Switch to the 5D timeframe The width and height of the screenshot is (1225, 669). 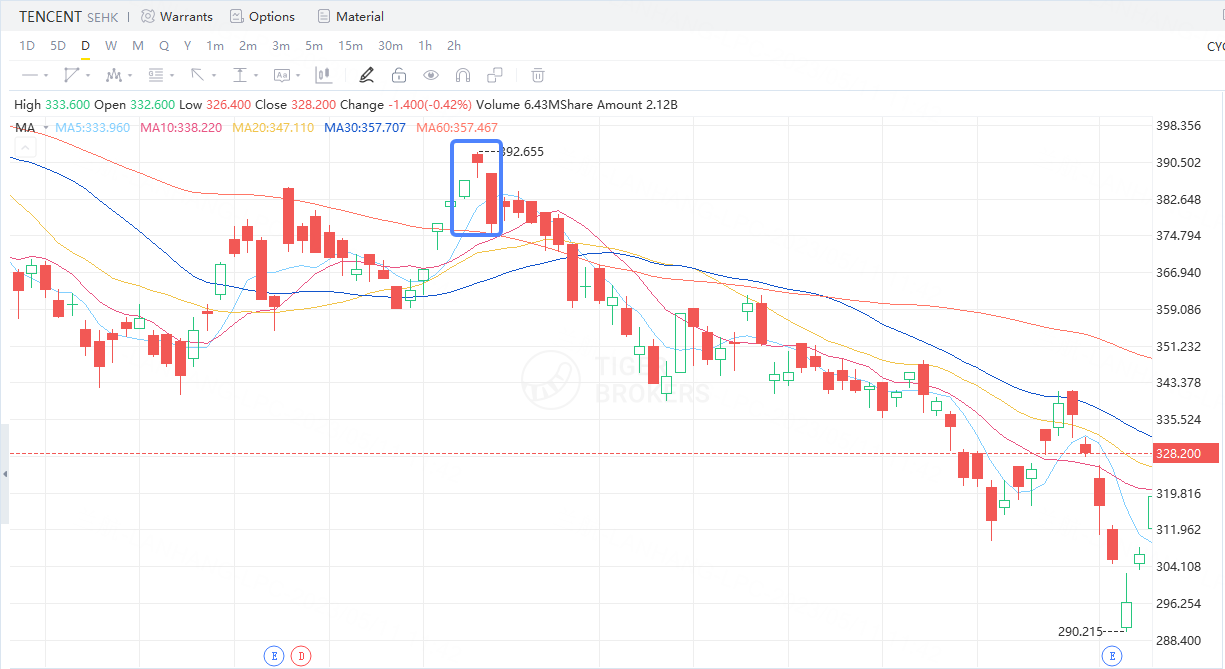point(58,46)
